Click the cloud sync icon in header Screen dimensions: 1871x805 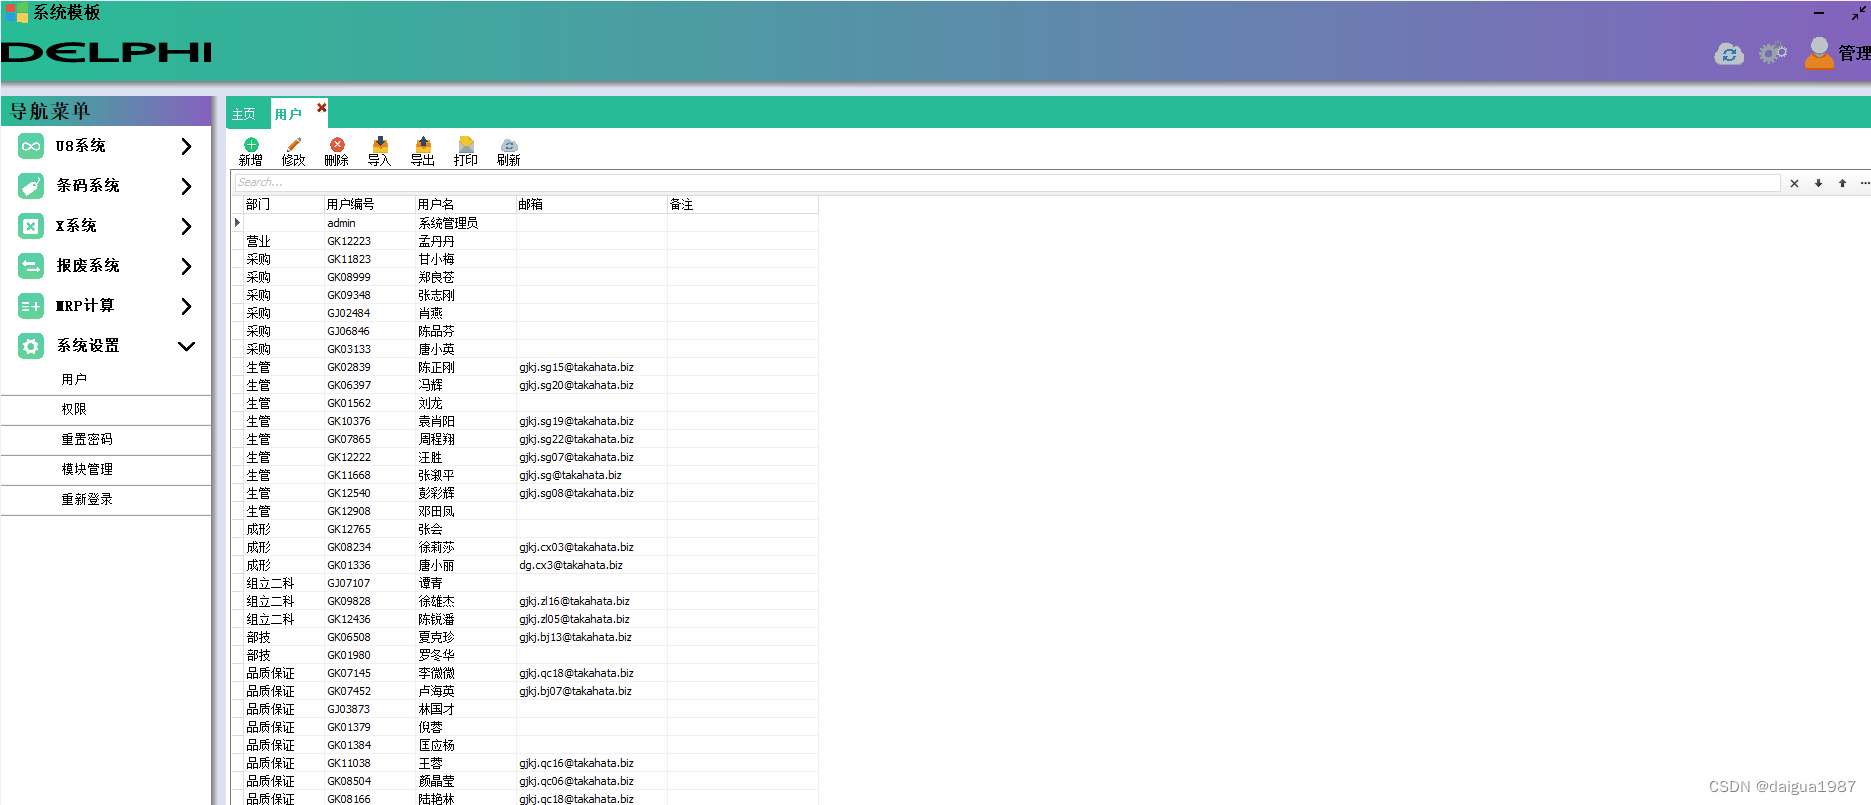coord(1729,54)
